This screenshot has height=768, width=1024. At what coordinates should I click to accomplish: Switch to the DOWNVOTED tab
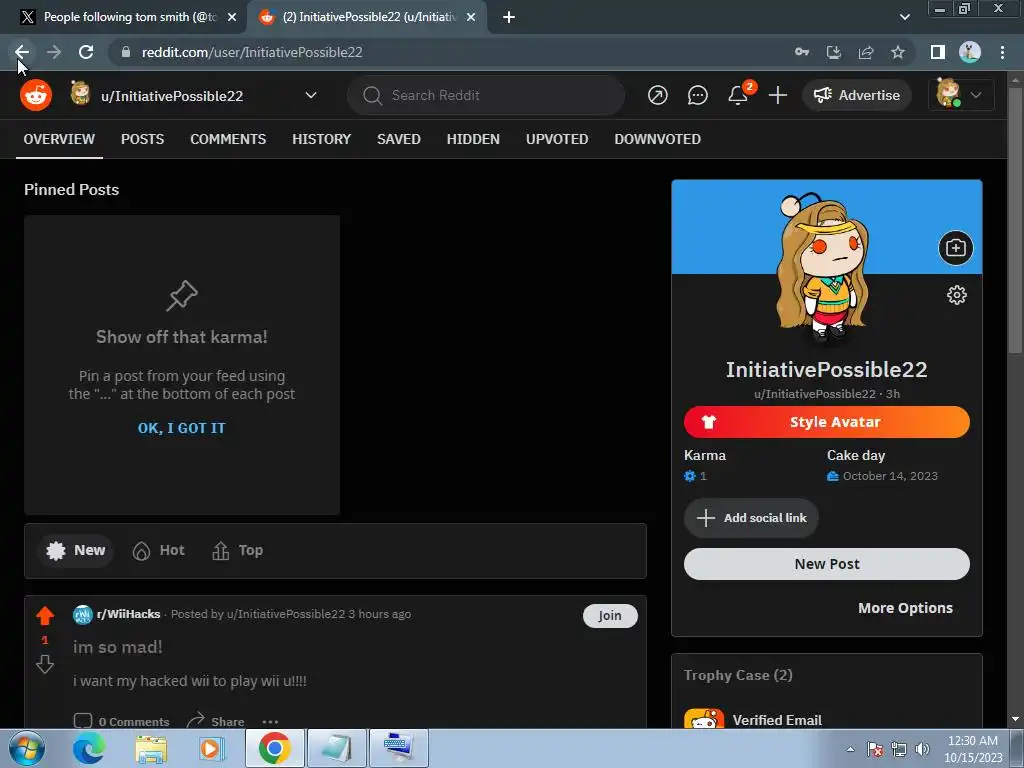coord(657,139)
